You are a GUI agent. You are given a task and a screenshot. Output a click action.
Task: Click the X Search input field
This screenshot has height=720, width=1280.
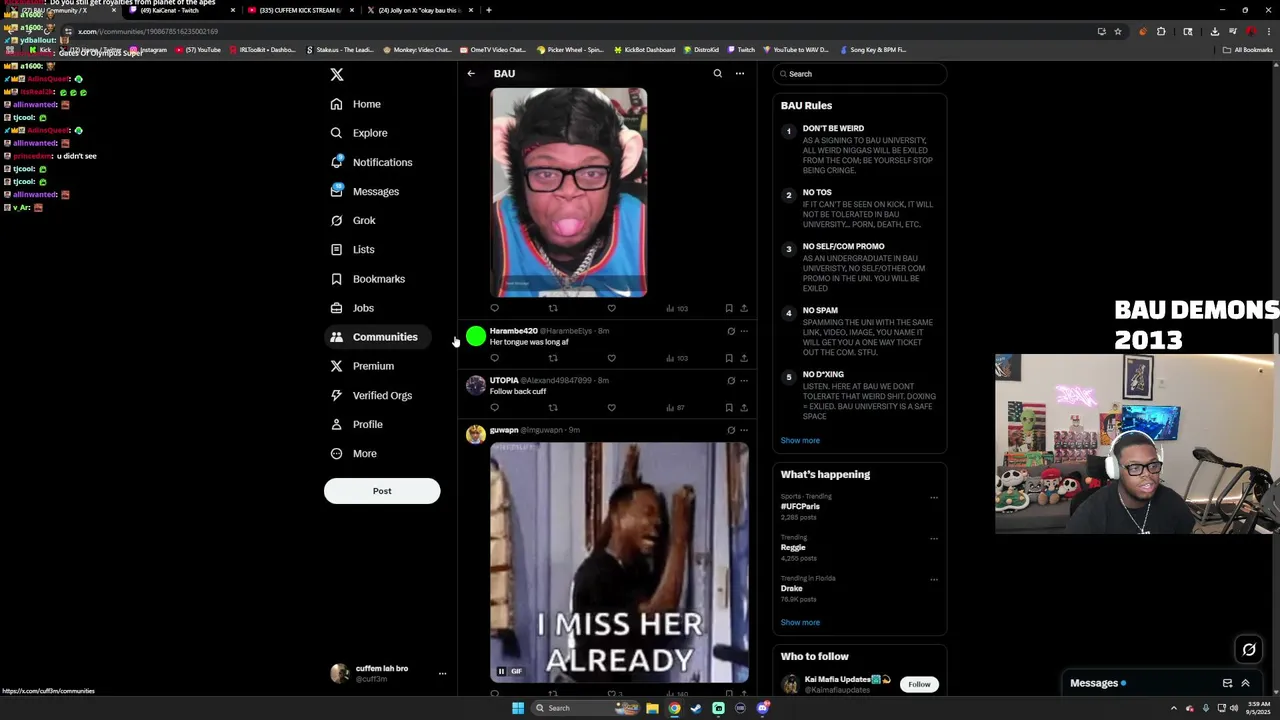pyautogui.click(x=859, y=74)
